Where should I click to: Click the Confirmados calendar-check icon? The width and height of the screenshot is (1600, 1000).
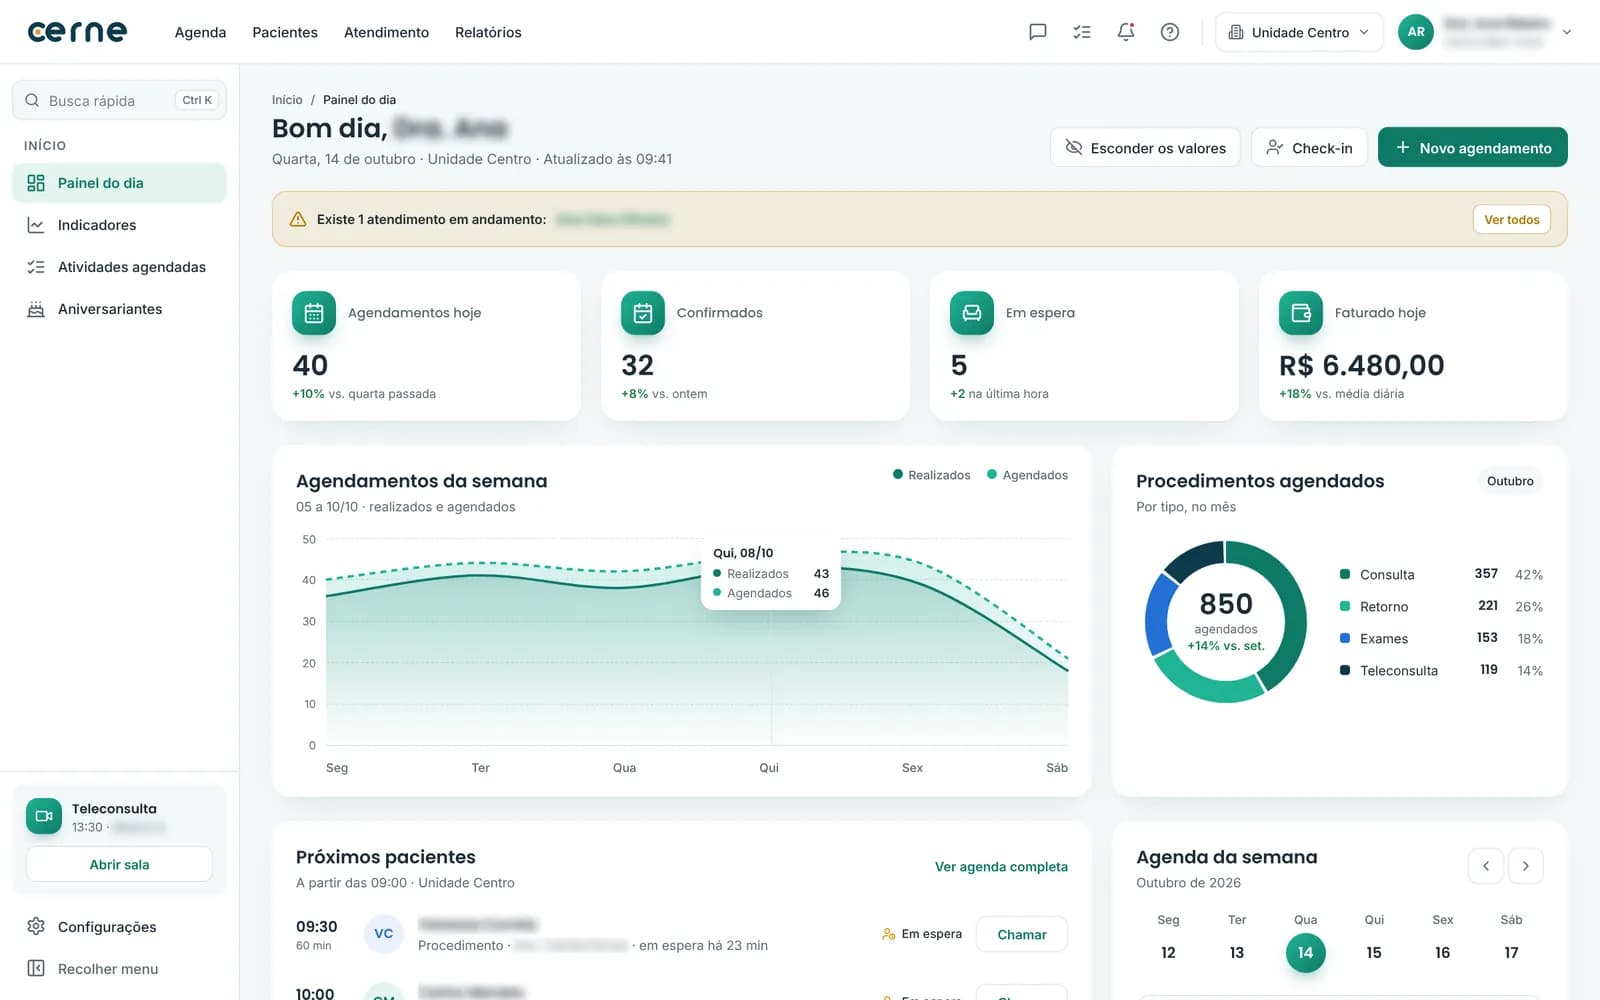coord(643,313)
